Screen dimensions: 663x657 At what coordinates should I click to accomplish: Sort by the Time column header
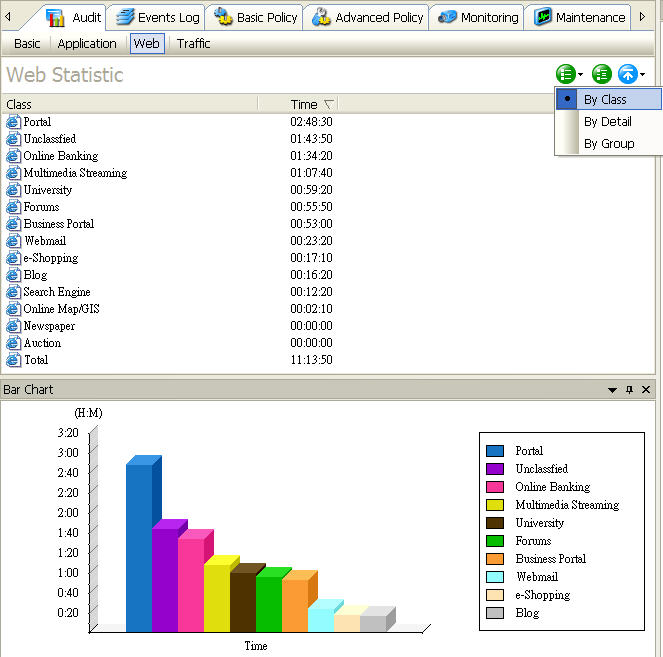point(298,104)
